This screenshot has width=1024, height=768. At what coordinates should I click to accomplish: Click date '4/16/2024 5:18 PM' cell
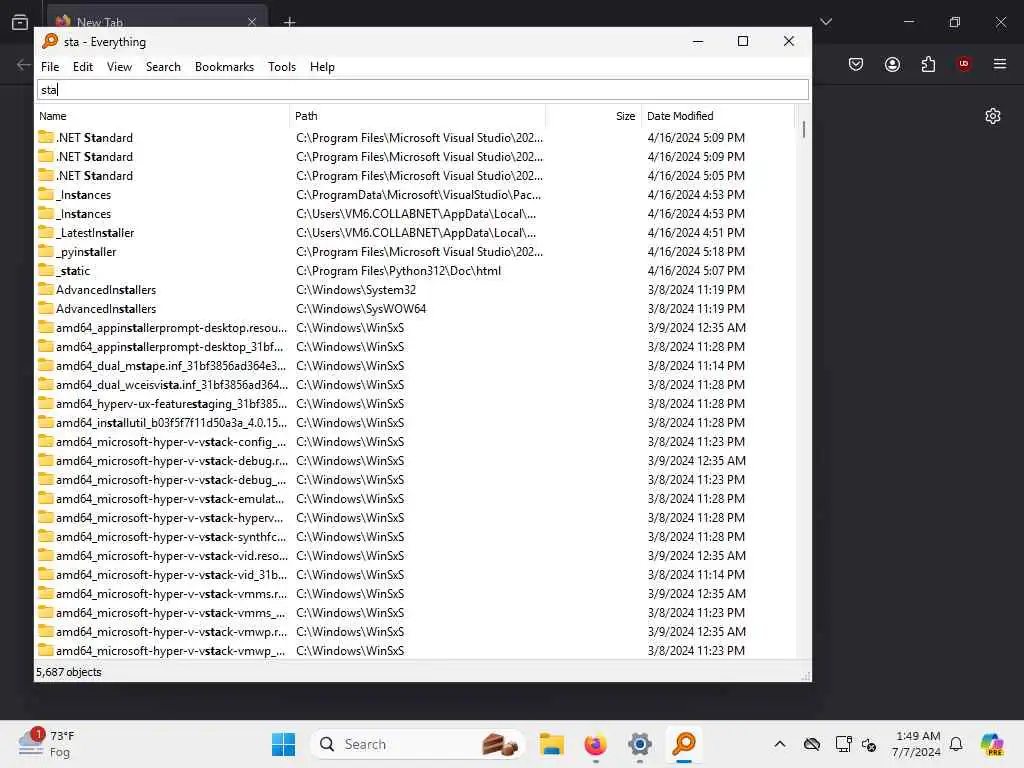[696, 251]
